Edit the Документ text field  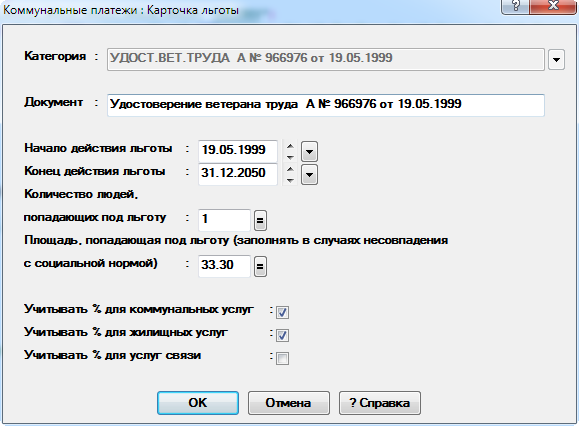click(326, 105)
